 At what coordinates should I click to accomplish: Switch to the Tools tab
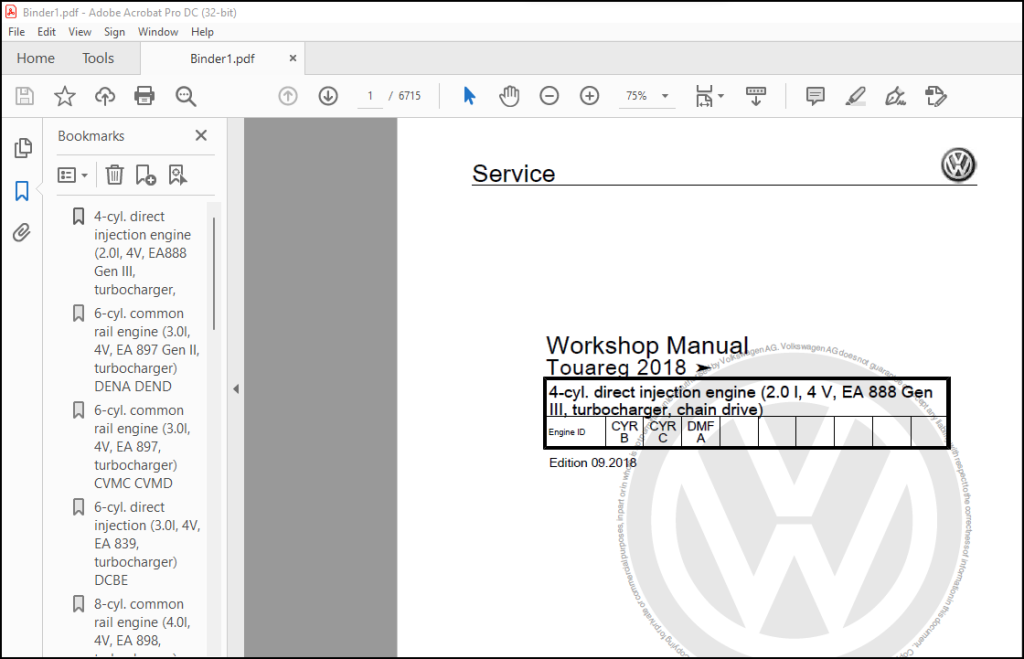[98, 58]
